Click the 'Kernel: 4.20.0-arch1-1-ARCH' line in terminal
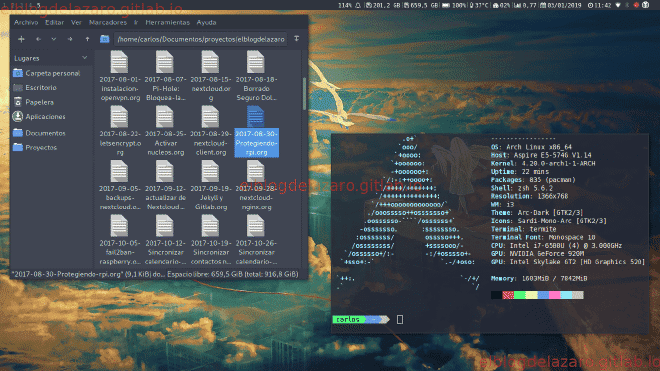 (543, 163)
